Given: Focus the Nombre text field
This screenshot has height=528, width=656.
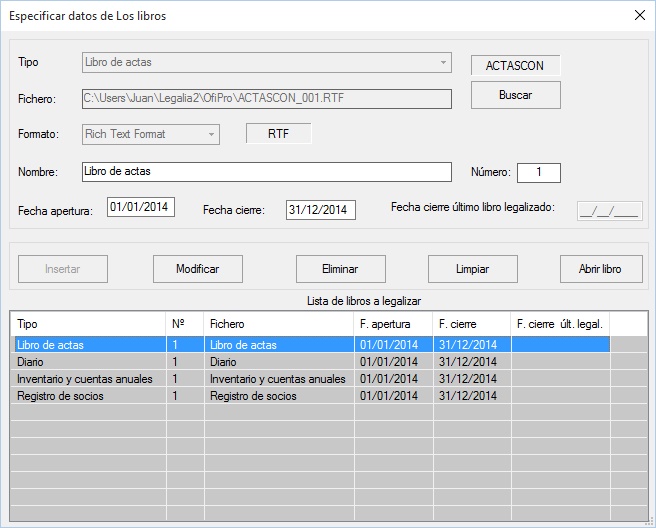Looking at the screenshot, I should [266, 172].
